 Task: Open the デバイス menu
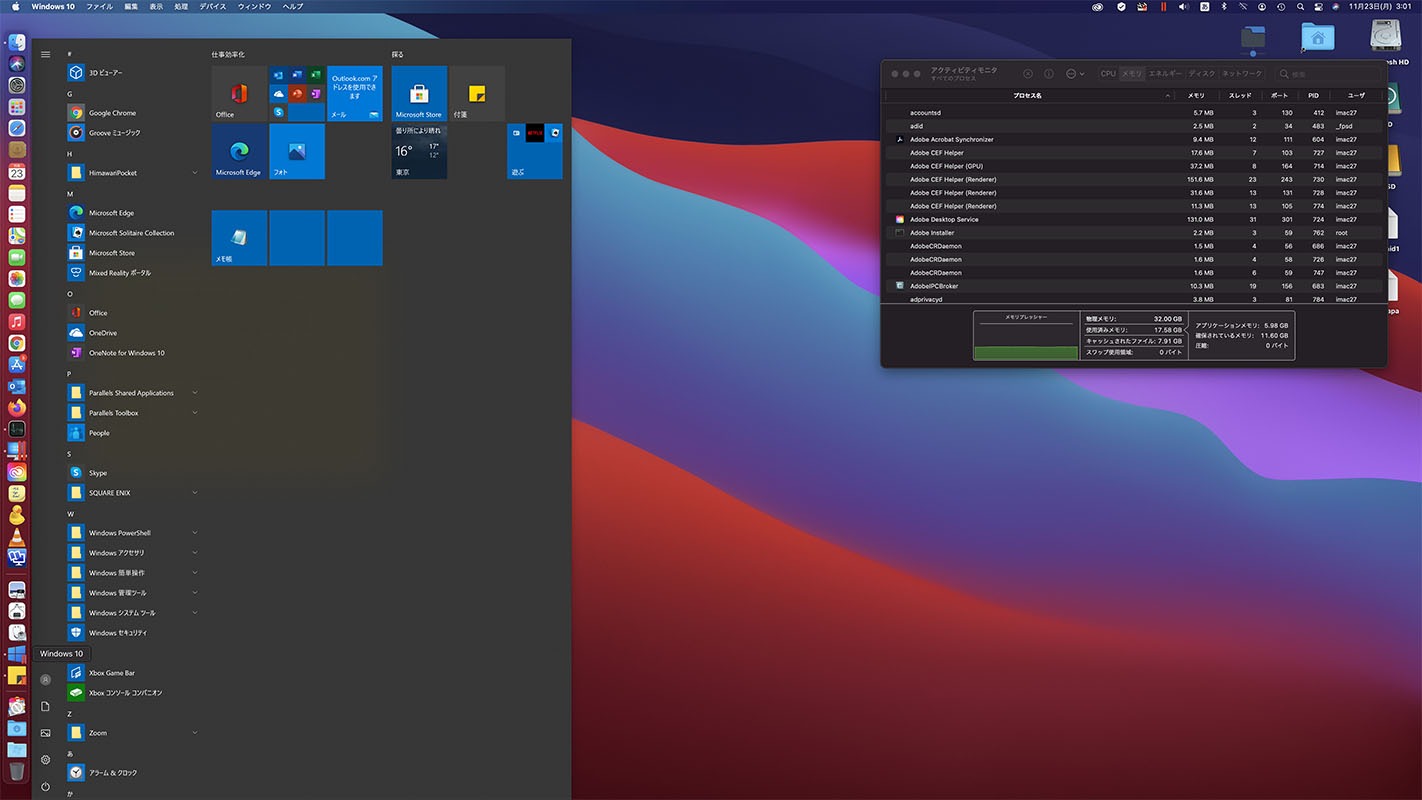(x=213, y=6)
